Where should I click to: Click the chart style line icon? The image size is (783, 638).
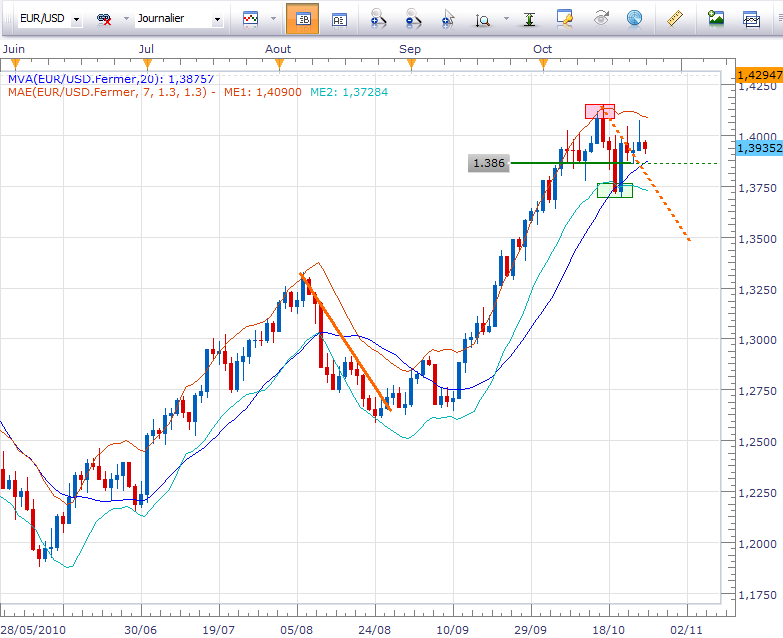pos(250,18)
